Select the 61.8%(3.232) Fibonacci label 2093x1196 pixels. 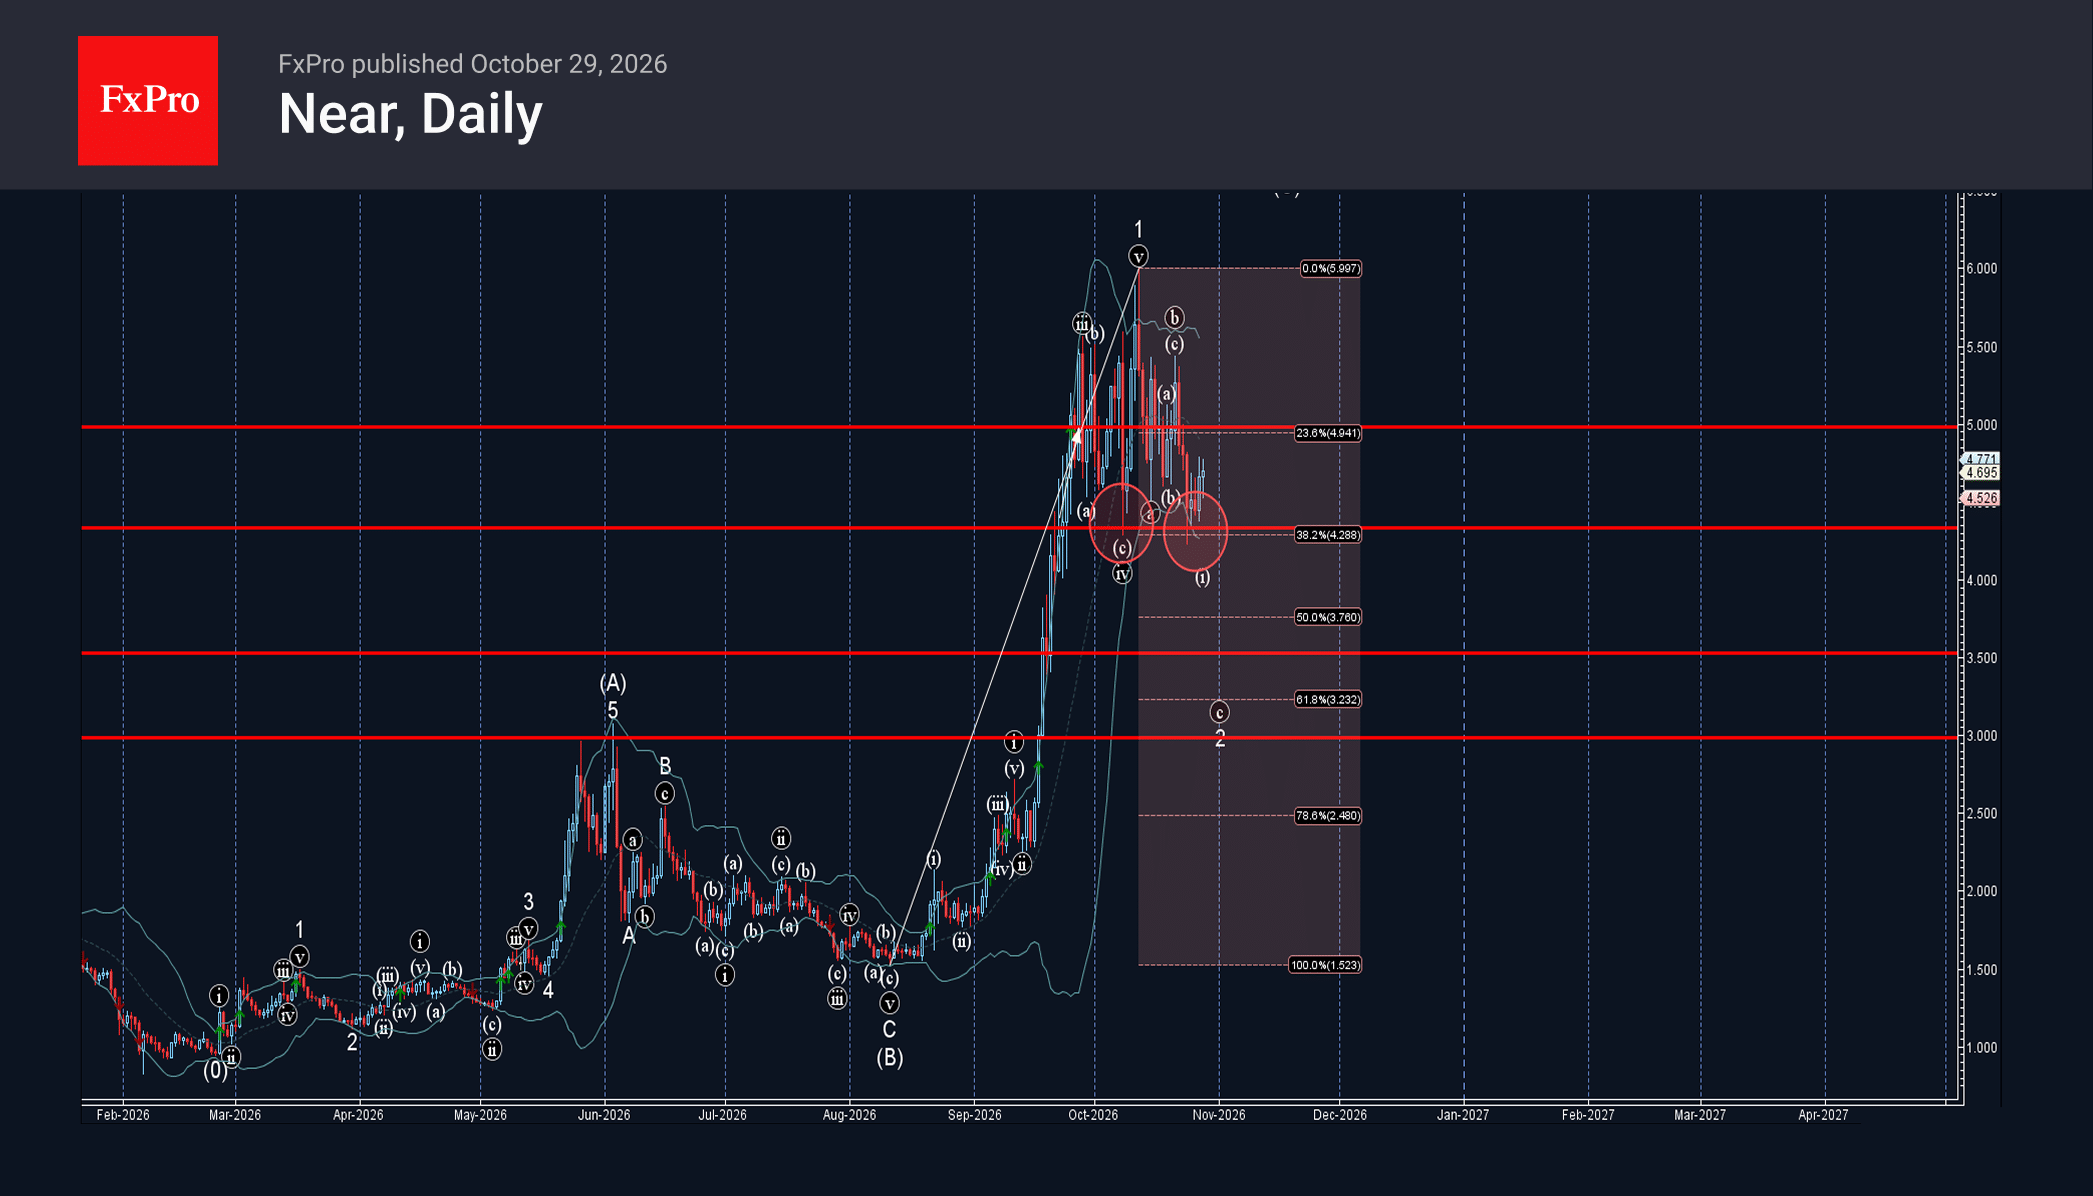coord(1327,699)
